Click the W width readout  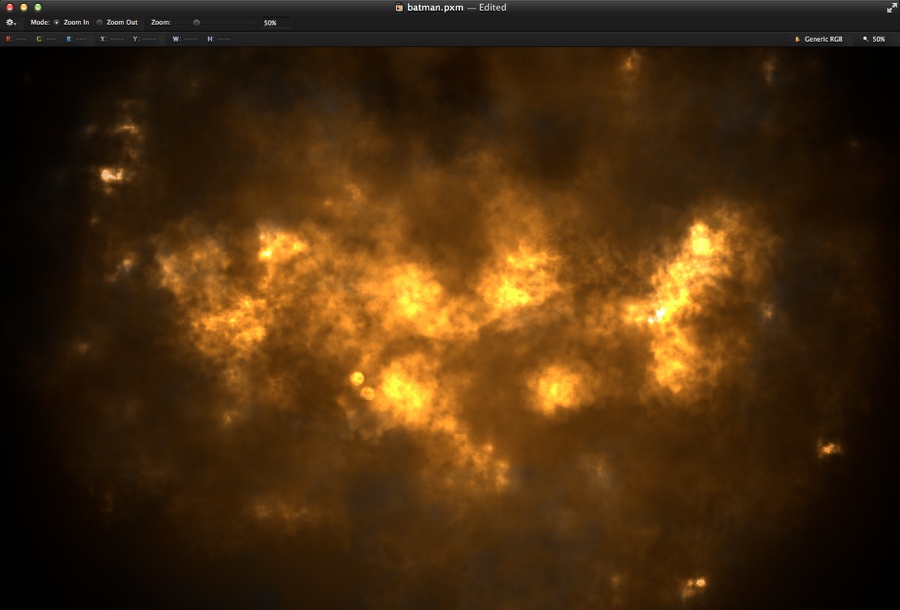point(185,39)
